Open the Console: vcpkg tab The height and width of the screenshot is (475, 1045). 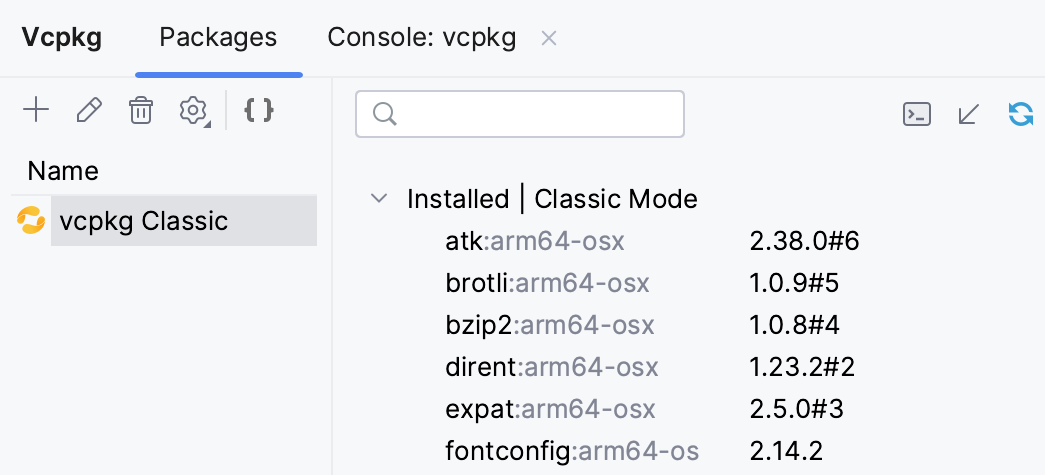[421, 38]
